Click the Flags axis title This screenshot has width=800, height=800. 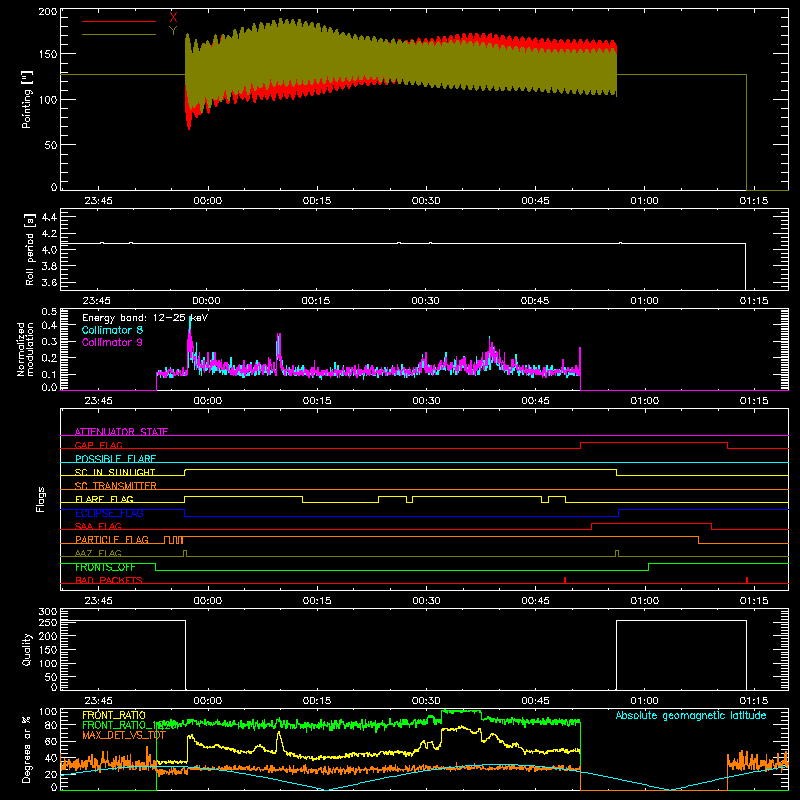point(41,499)
